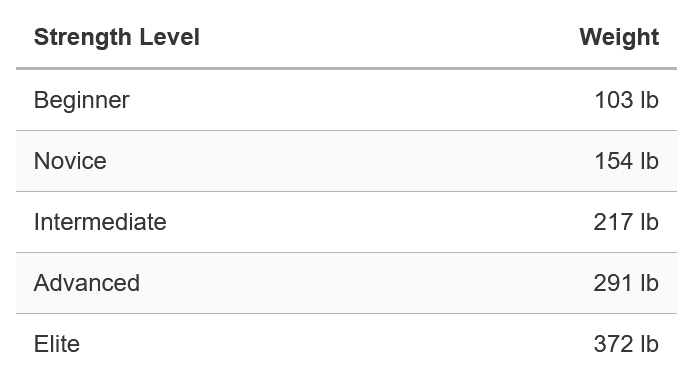Click the Strength Level column header
The width and height of the screenshot is (690, 387).
[117, 37]
